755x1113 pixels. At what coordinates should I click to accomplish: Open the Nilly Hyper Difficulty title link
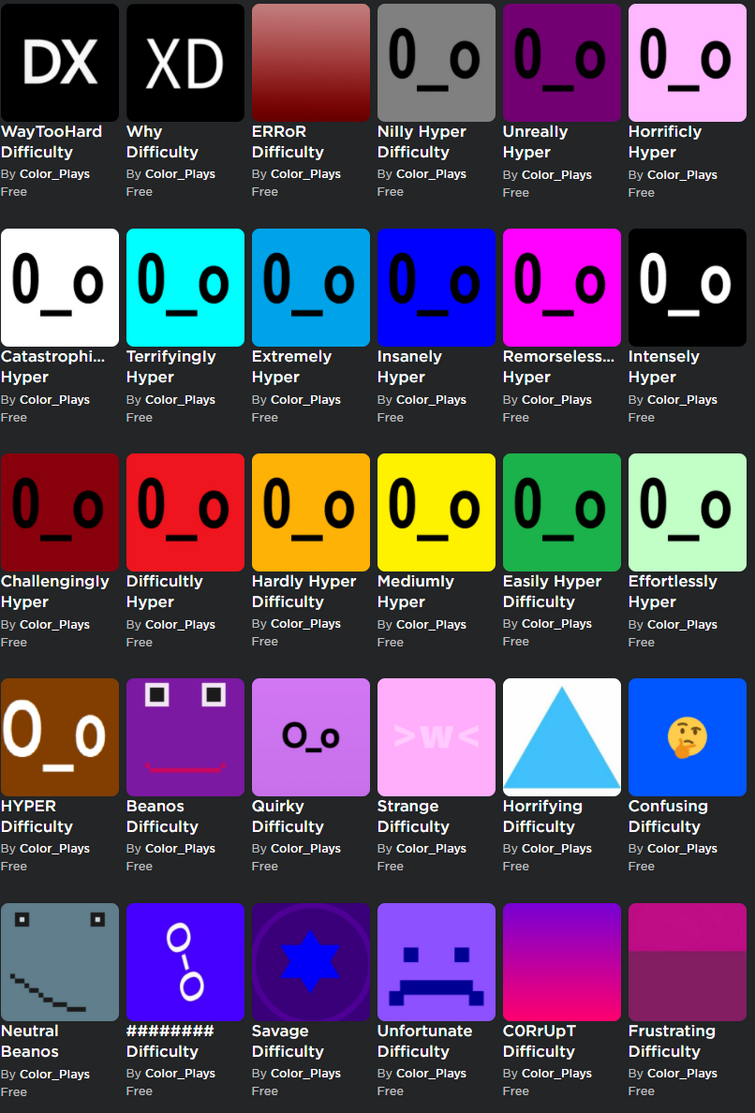pos(421,142)
